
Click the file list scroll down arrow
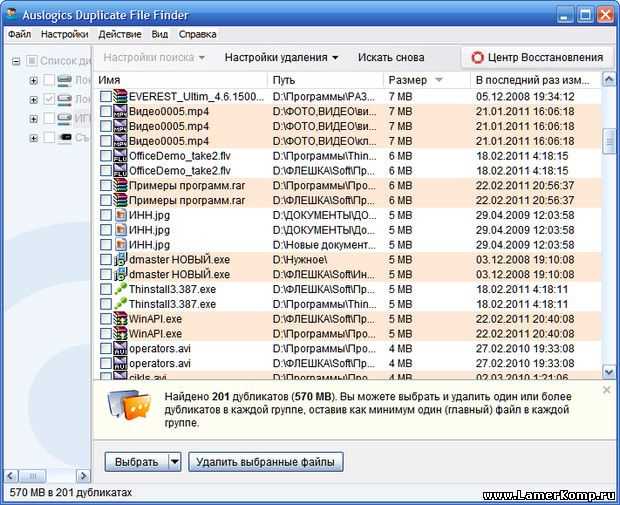coord(609,372)
